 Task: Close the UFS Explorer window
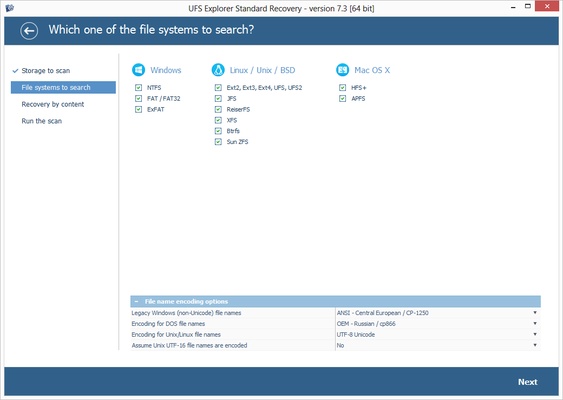click(x=547, y=6)
